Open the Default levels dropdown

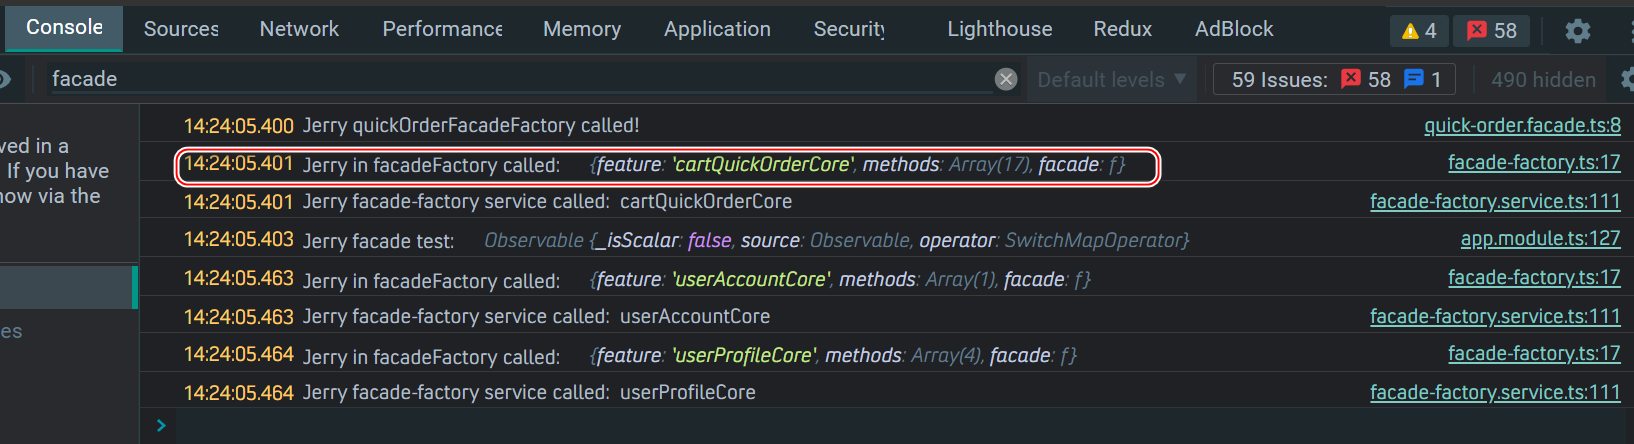[1111, 79]
